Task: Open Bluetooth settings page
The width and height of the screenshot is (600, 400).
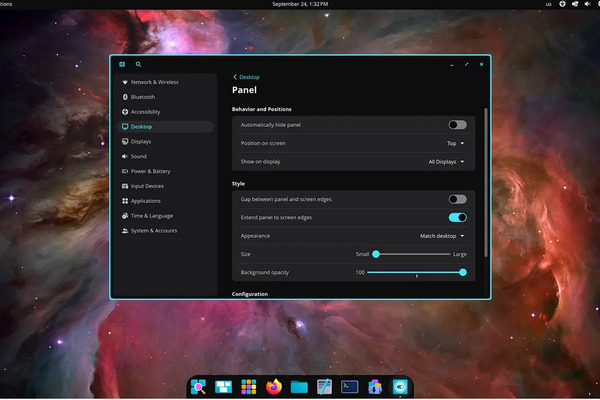Action: (x=165, y=97)
